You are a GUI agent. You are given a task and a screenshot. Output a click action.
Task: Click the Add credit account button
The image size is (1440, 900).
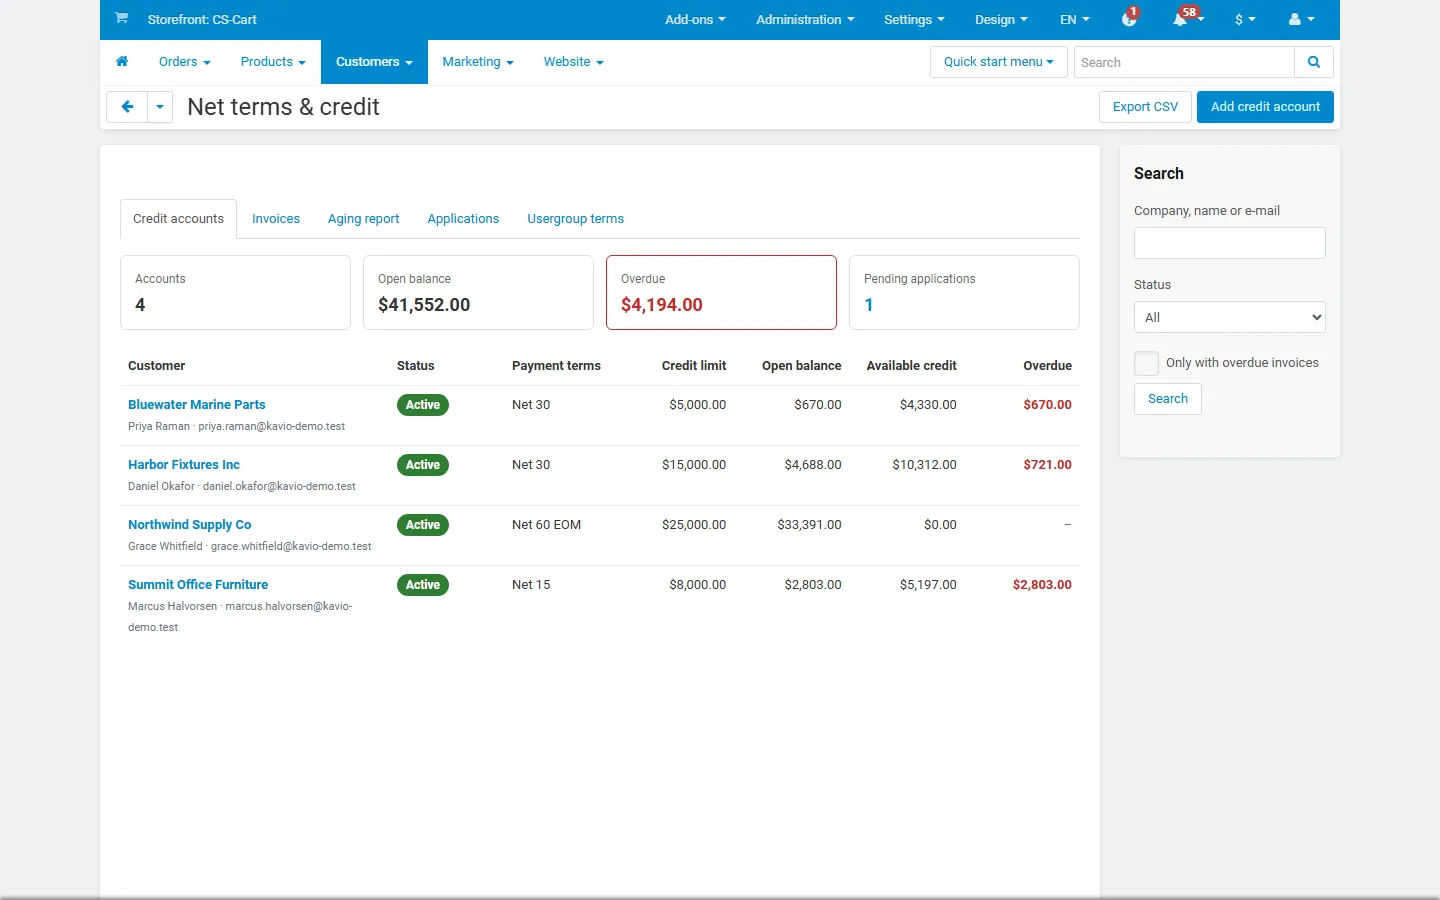pos(1265,107)
